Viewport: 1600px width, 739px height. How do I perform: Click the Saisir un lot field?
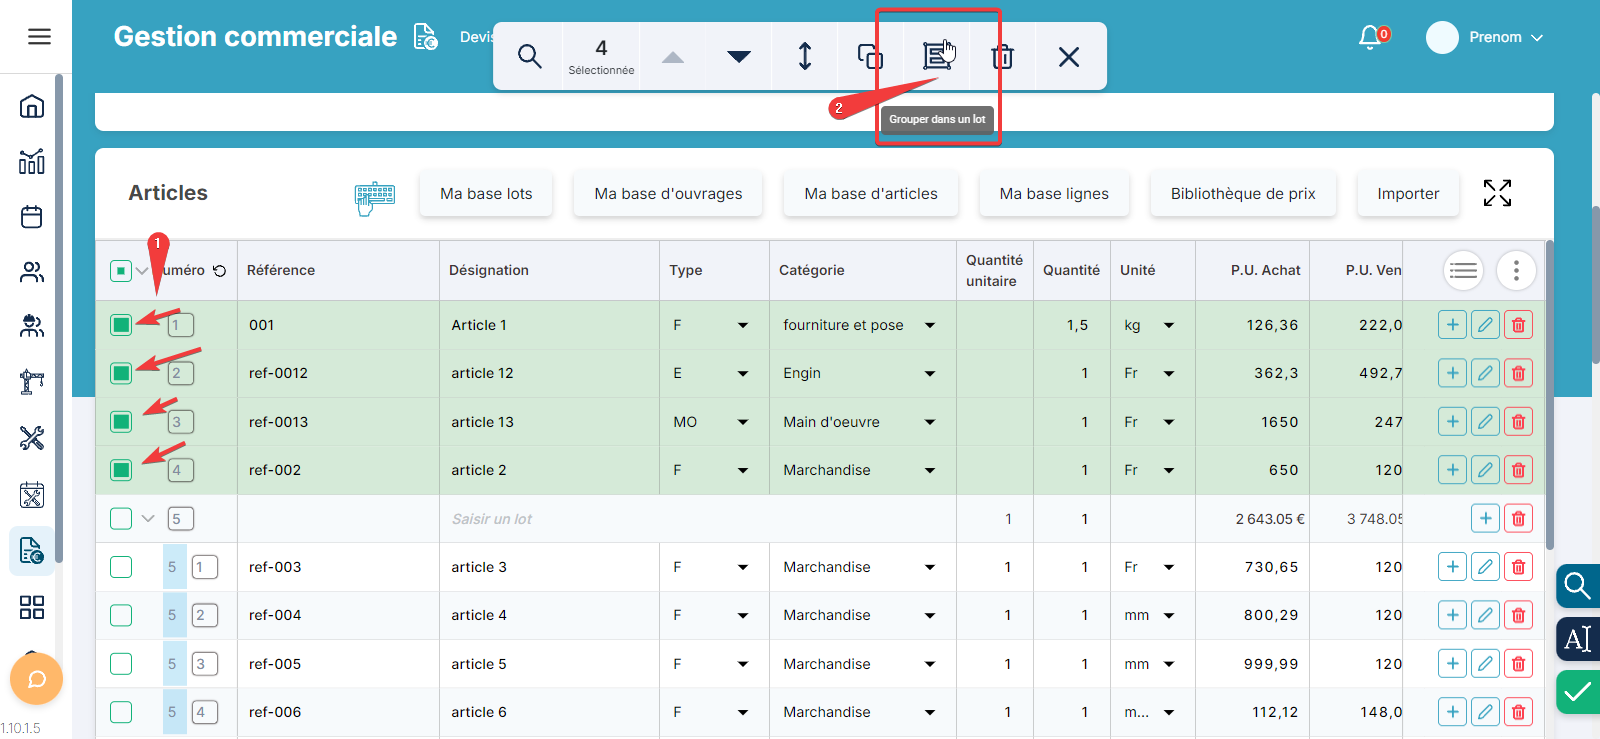point(600,519)
